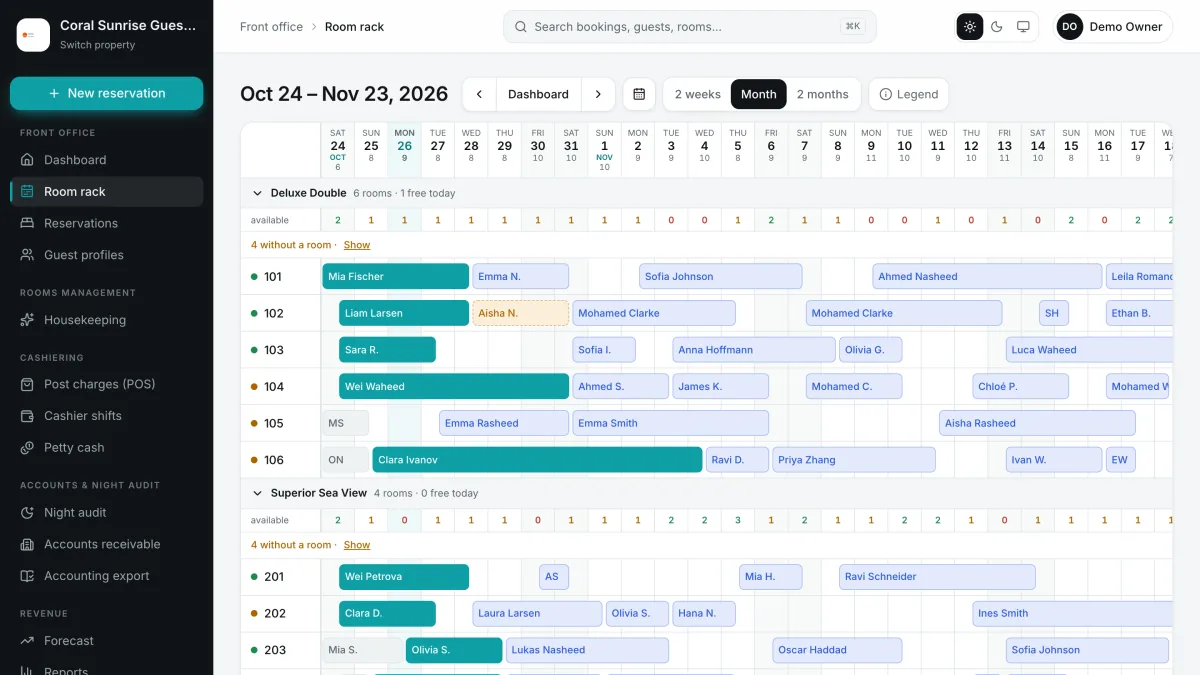
Task: Collapse the Deluxe Double room group
Action: pos(257,193)
